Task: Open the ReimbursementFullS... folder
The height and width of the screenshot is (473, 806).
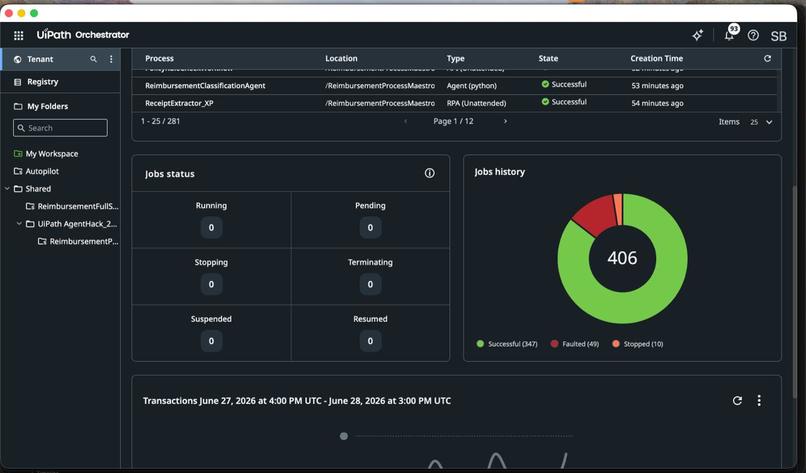Action: pyautogui.click(x=77, y=206)
